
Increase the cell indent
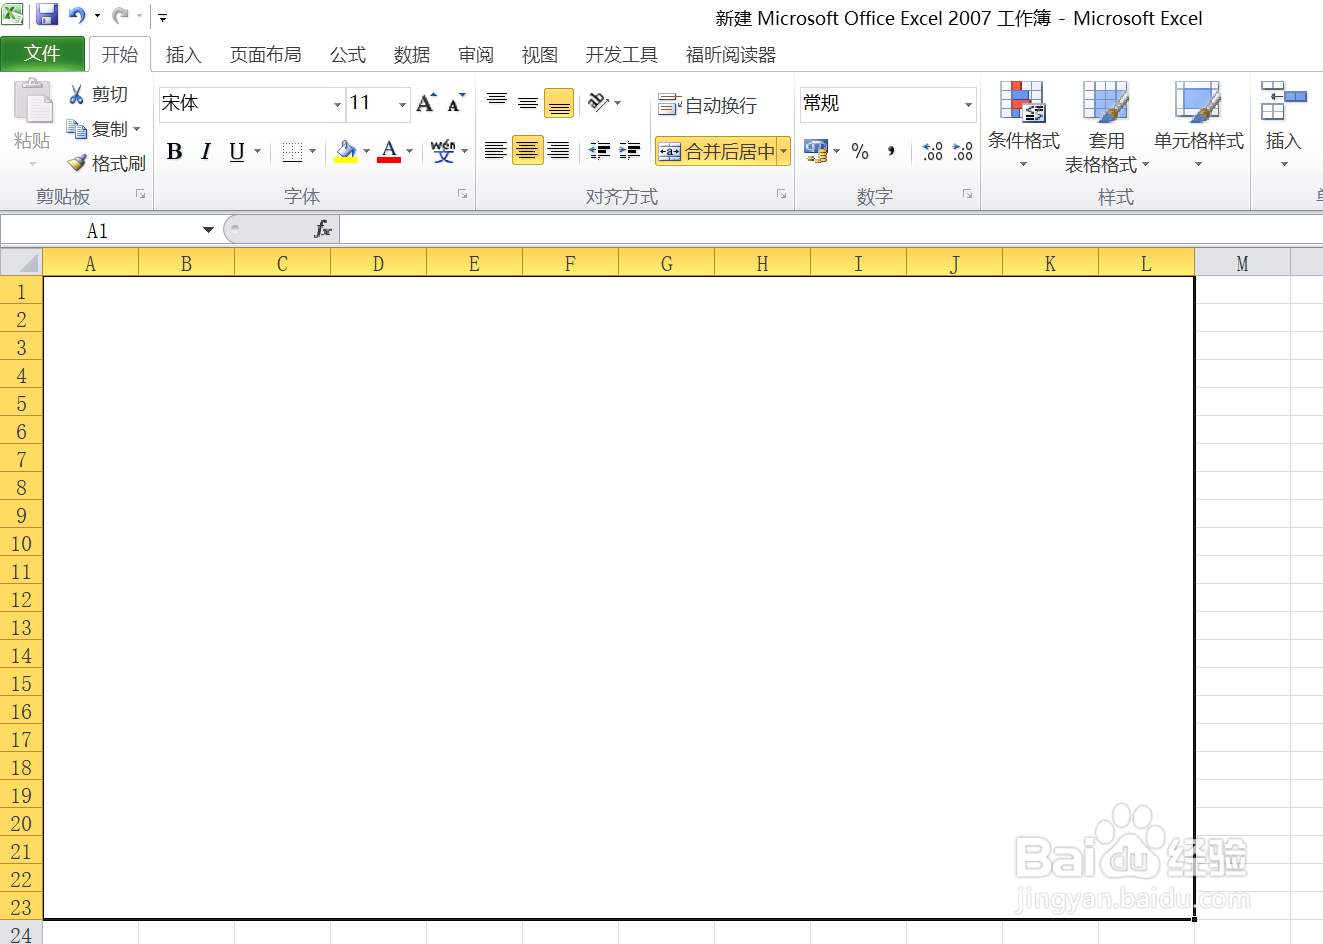click(630, 151)
